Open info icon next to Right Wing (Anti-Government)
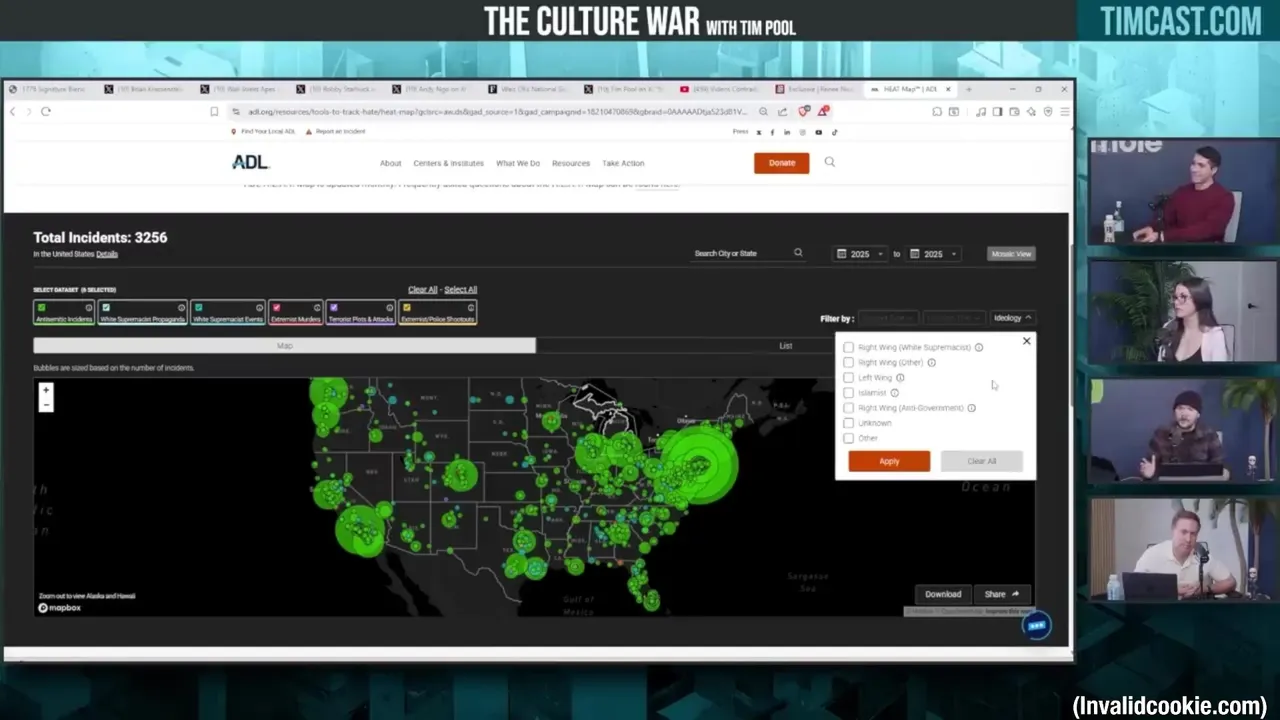 coord(971,408)
